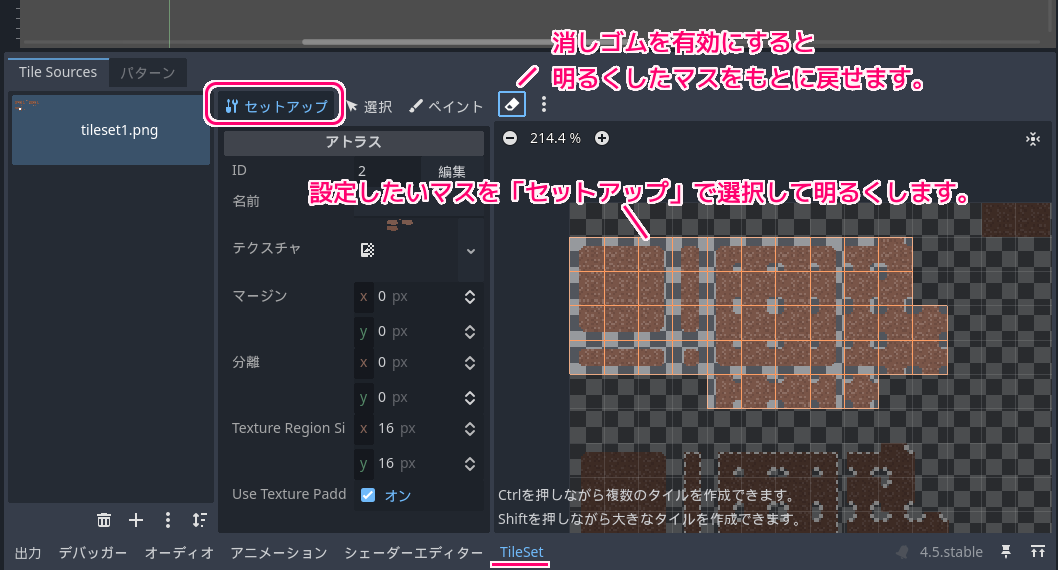Screen dimensions: 1058x570
Task: Open the three-dot menu next to the eraser
Action: pos(544,104)
